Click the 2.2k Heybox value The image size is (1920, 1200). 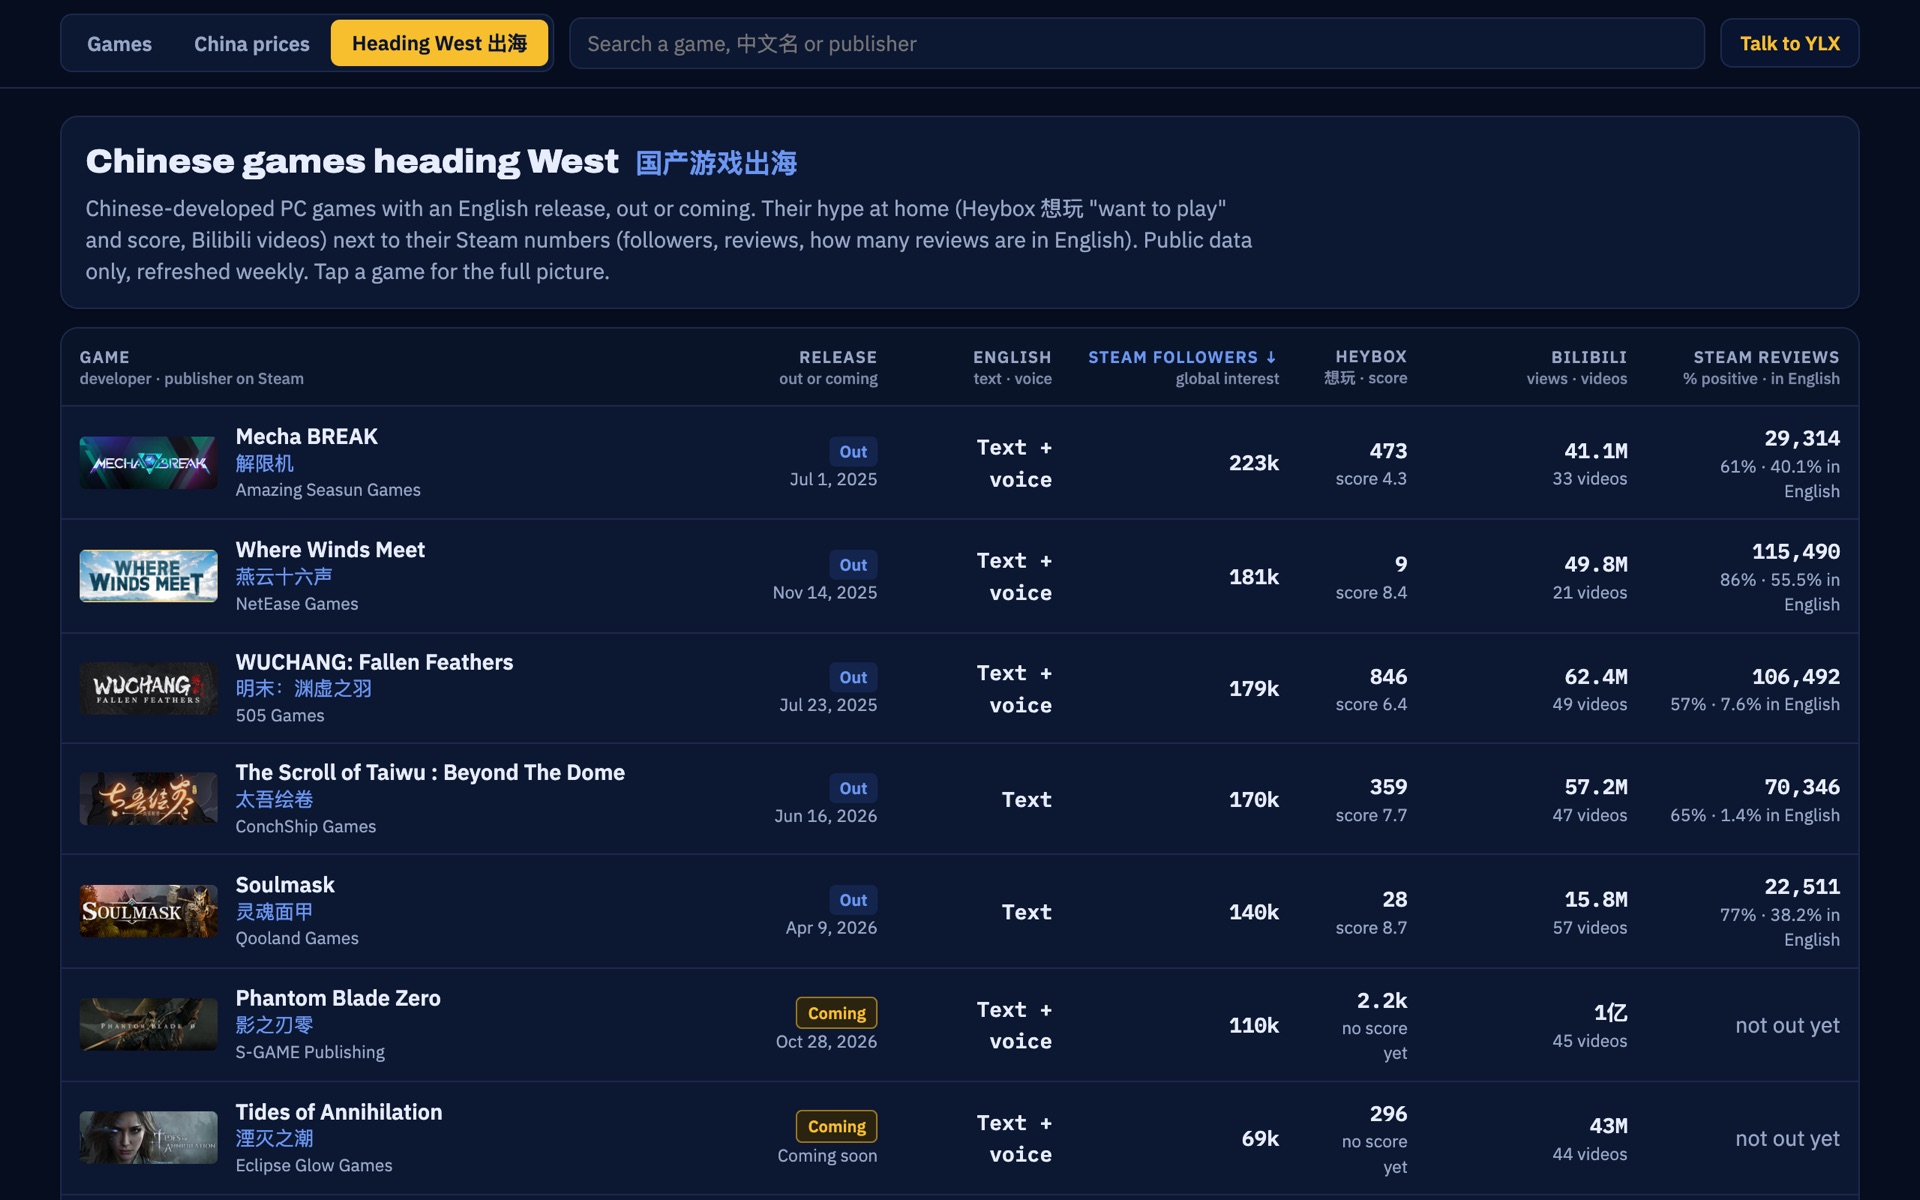tap(1382, 1000)
